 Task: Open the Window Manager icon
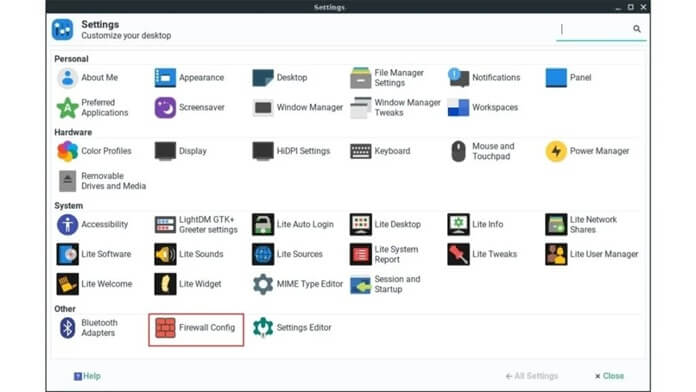coord(263,107)
